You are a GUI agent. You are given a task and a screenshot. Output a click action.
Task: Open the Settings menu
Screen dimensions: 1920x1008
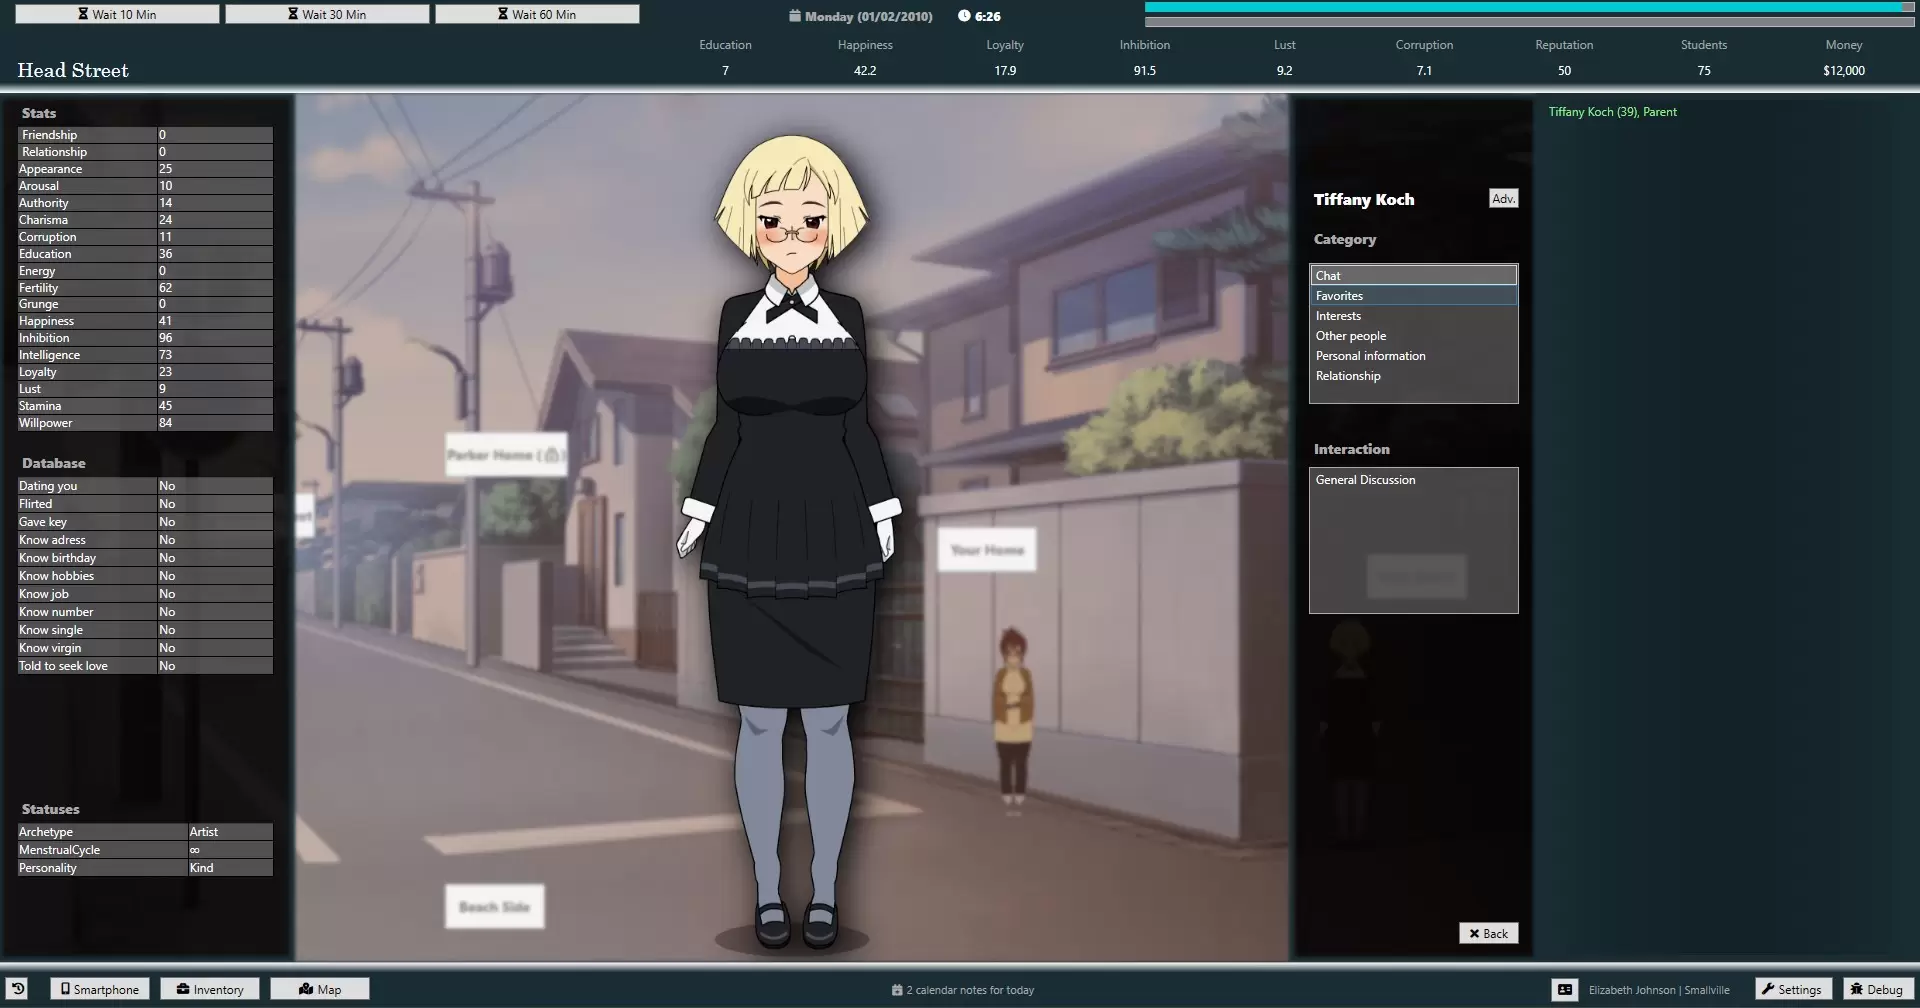[1793, 989]
